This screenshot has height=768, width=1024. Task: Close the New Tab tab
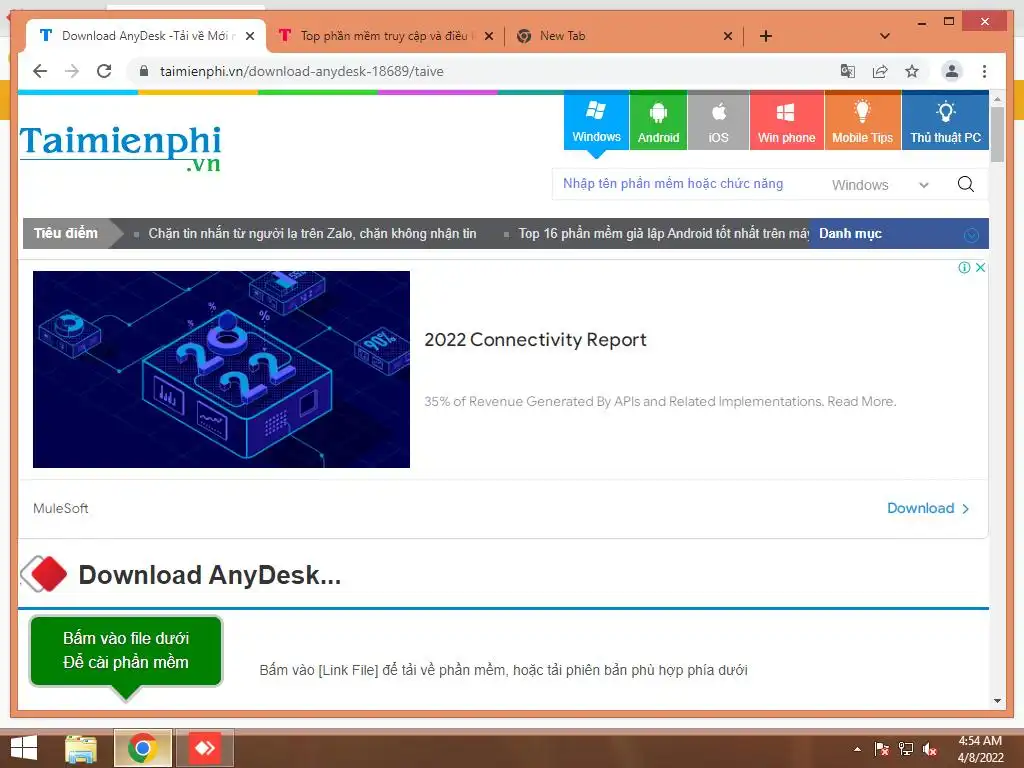click(728, 36)
